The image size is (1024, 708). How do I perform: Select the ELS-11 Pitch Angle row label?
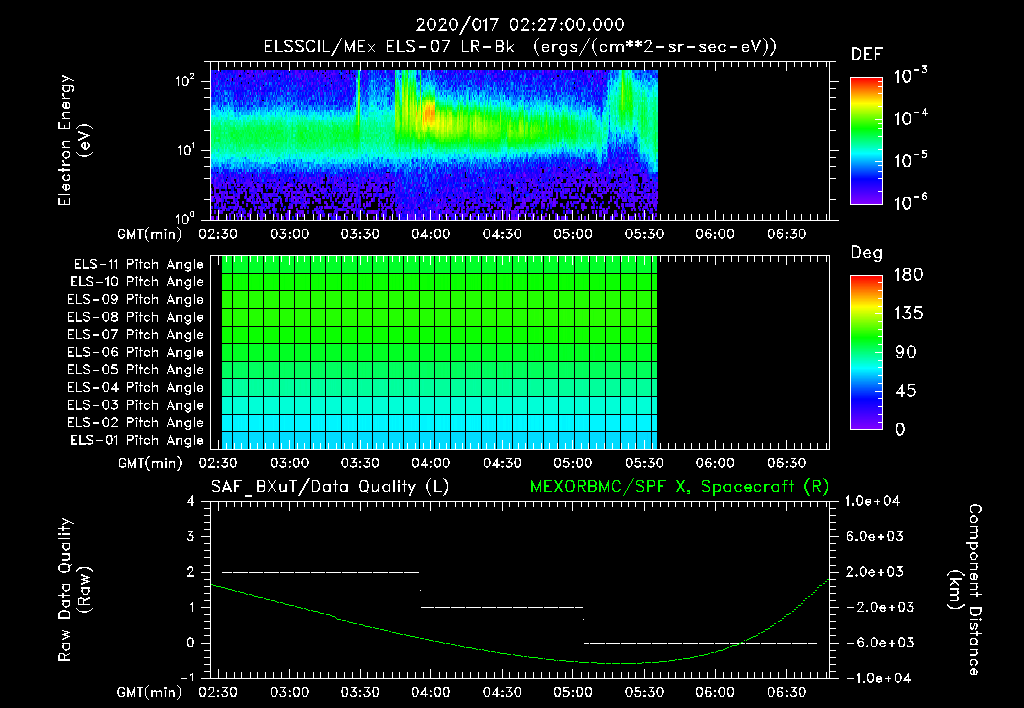138,265
